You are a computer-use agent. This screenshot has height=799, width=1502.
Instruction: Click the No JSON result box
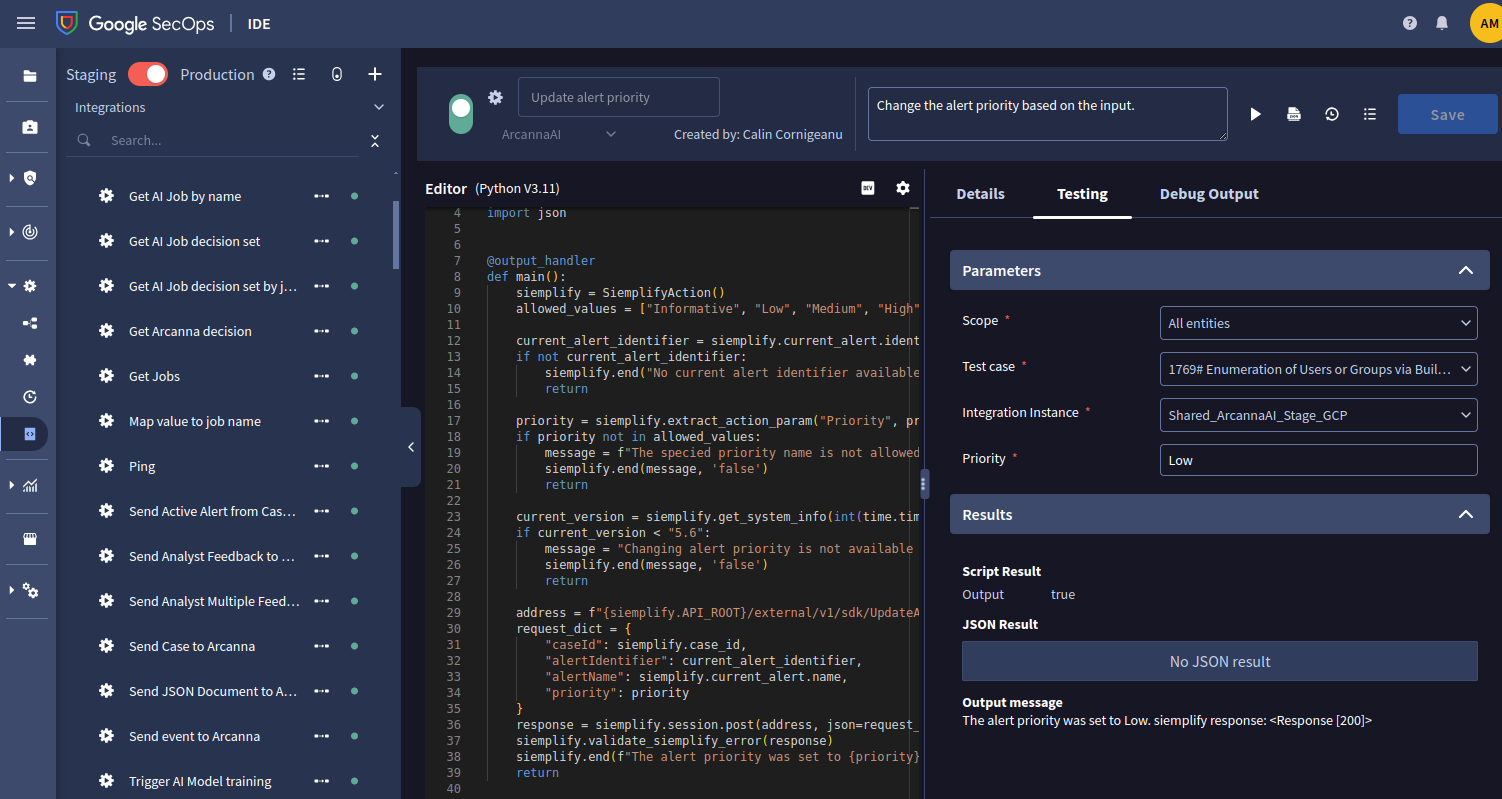point(1220,661)
